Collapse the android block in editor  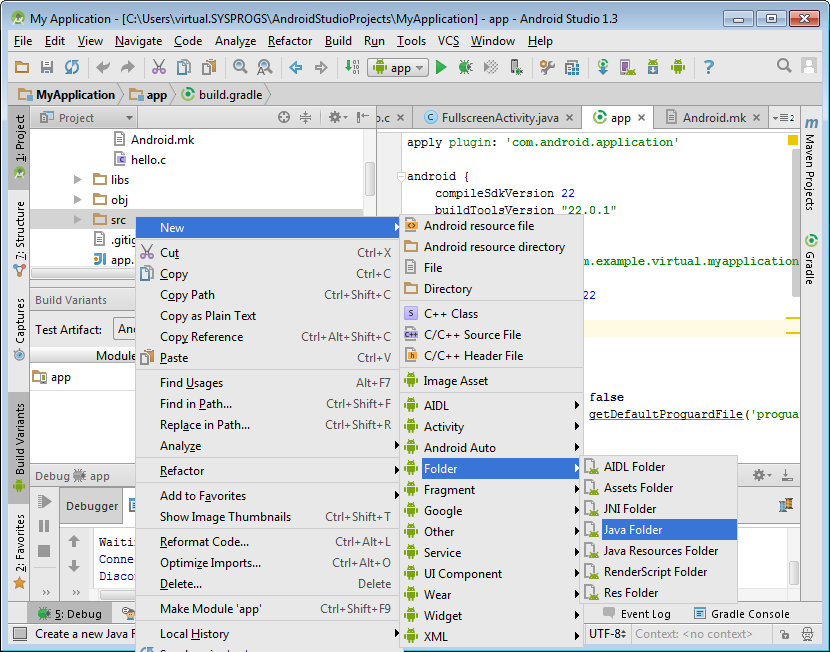coord(401,176)
